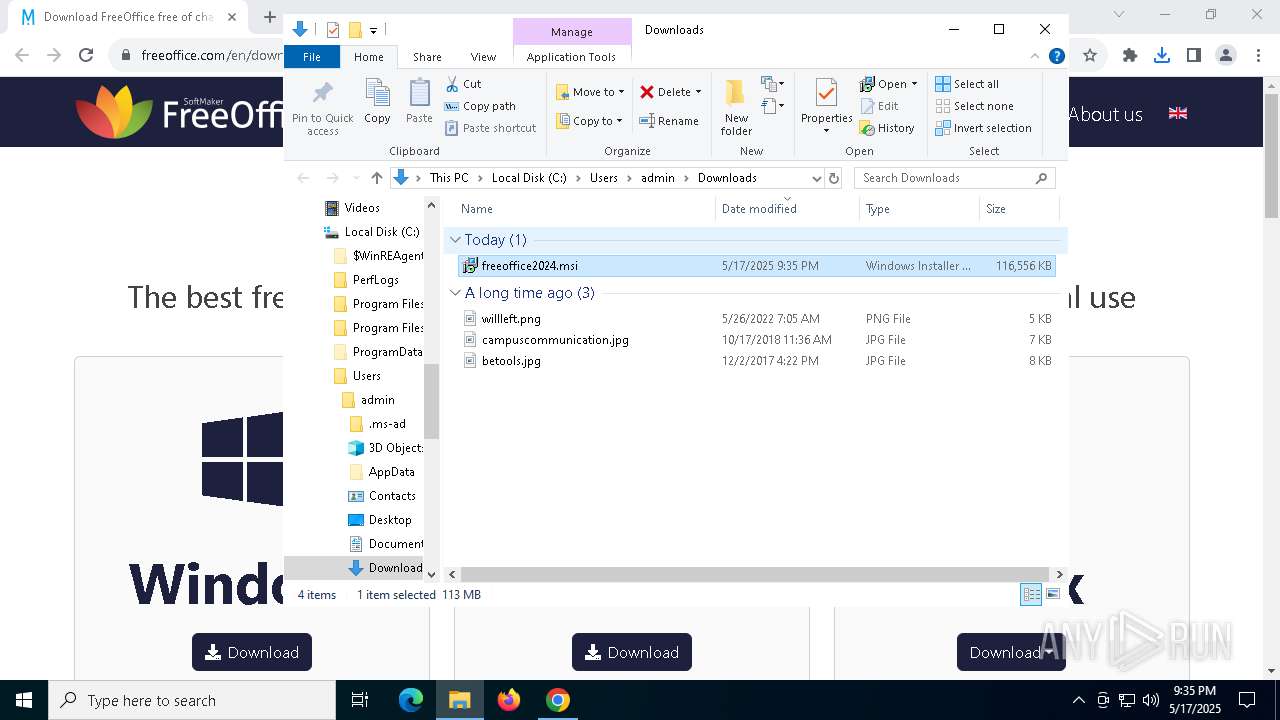Viewport: 1280px width, 720px height.
Task: Open the File menu tab
Action: [312, 57]
